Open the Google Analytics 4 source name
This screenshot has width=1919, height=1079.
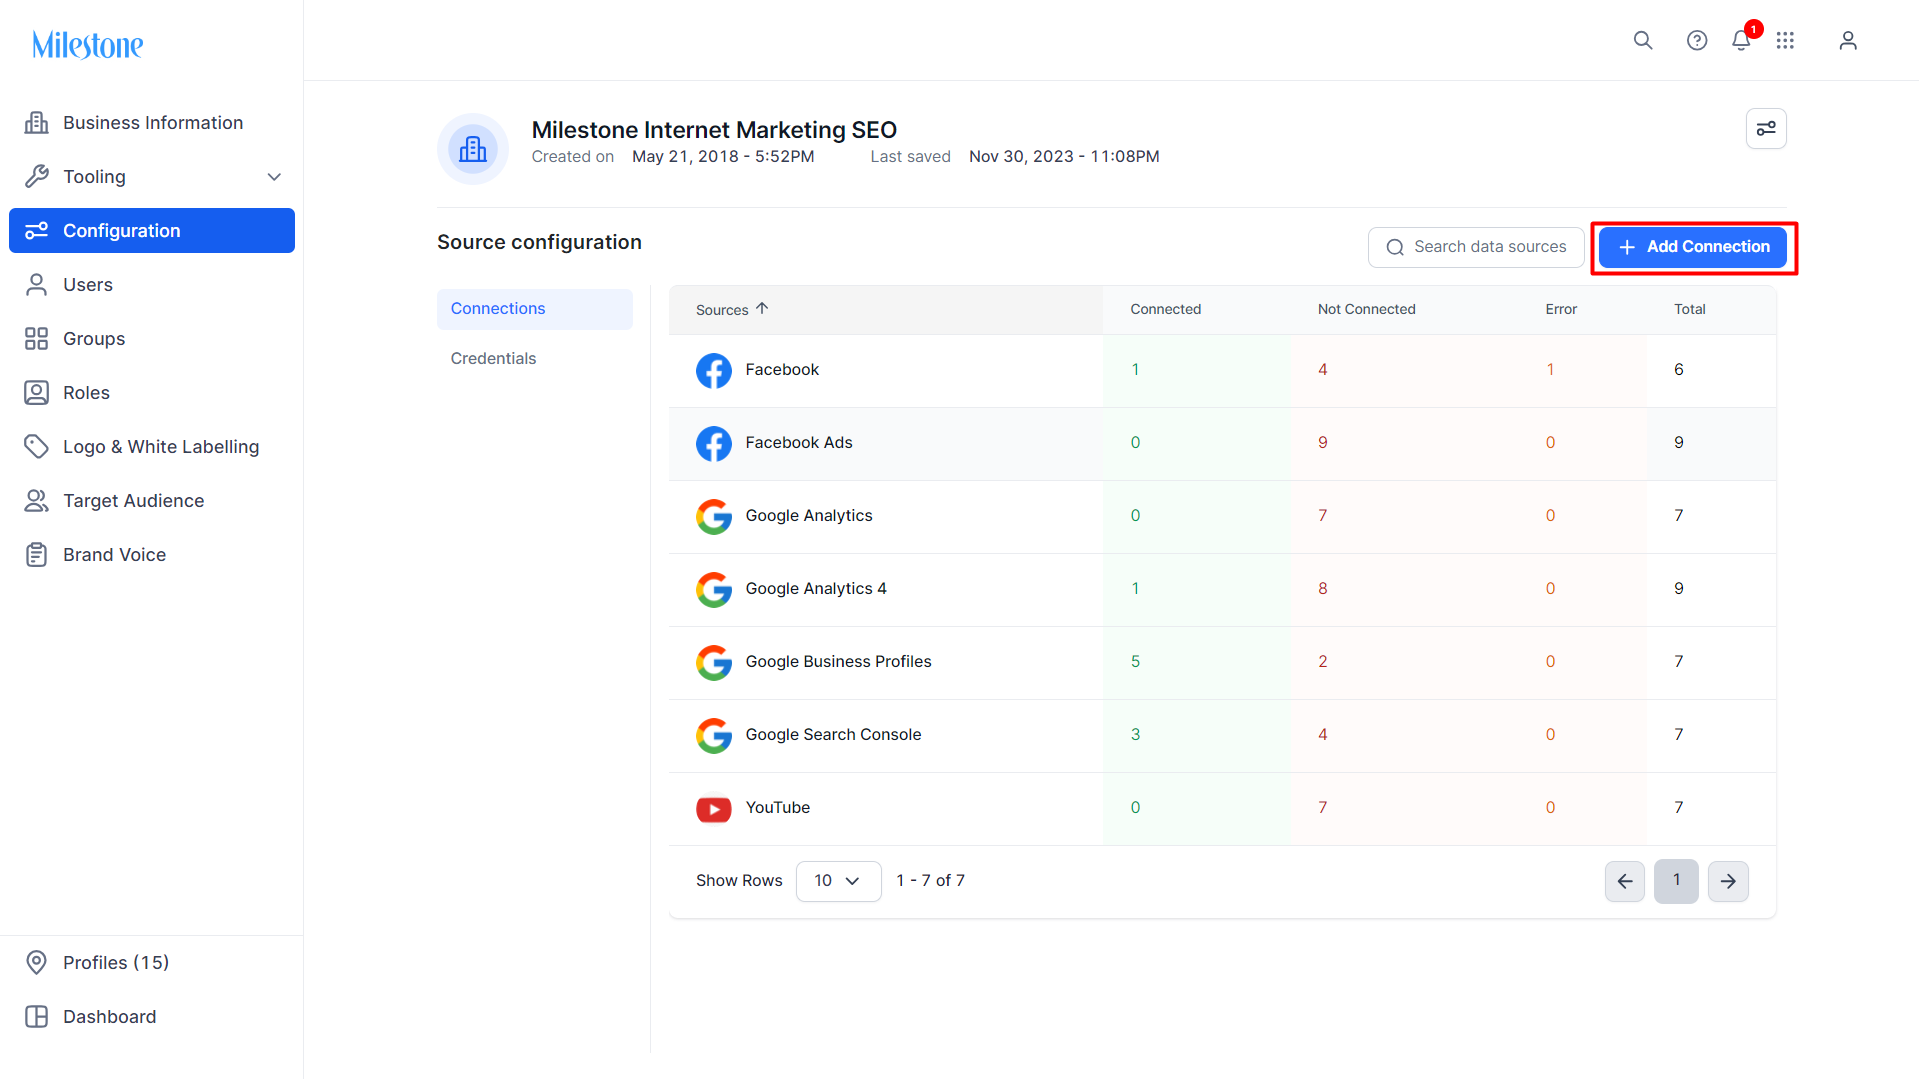pos(816,589)
